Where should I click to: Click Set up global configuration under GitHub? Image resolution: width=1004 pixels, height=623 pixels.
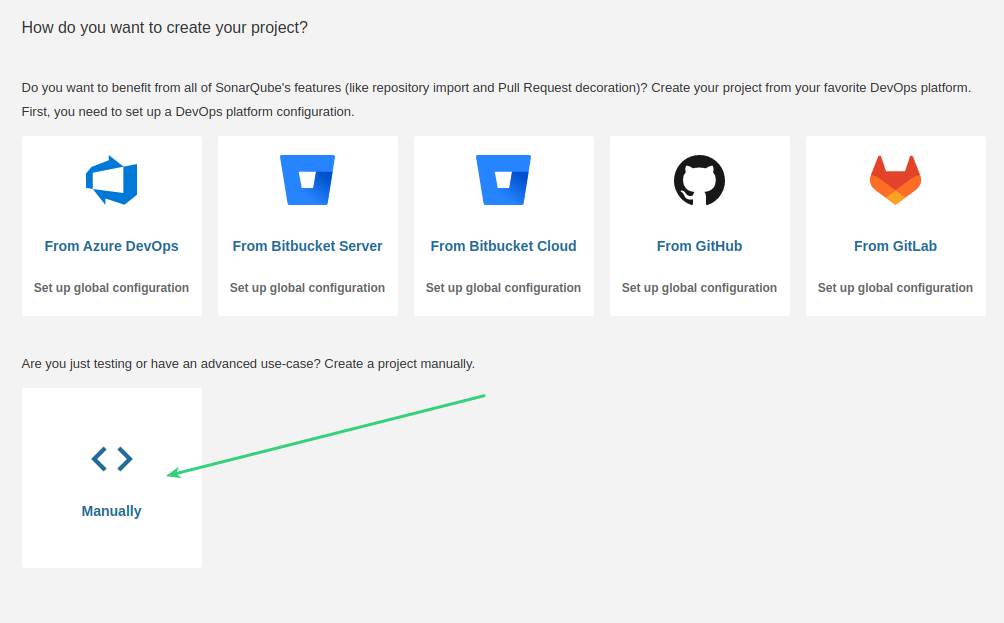pos(699,287)
